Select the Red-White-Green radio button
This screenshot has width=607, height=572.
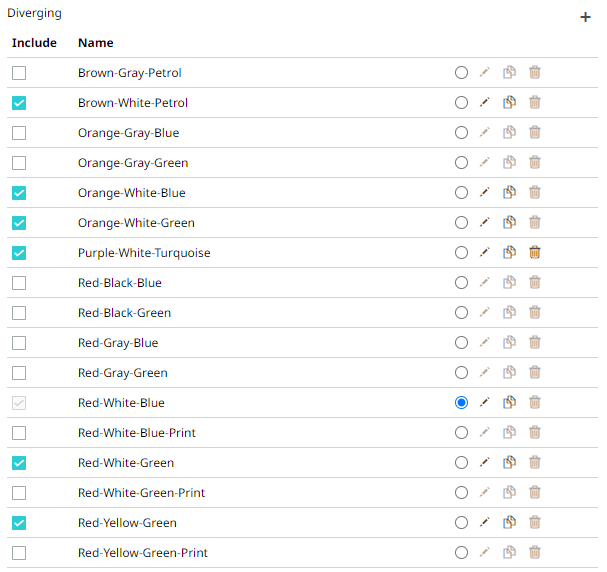461,463
